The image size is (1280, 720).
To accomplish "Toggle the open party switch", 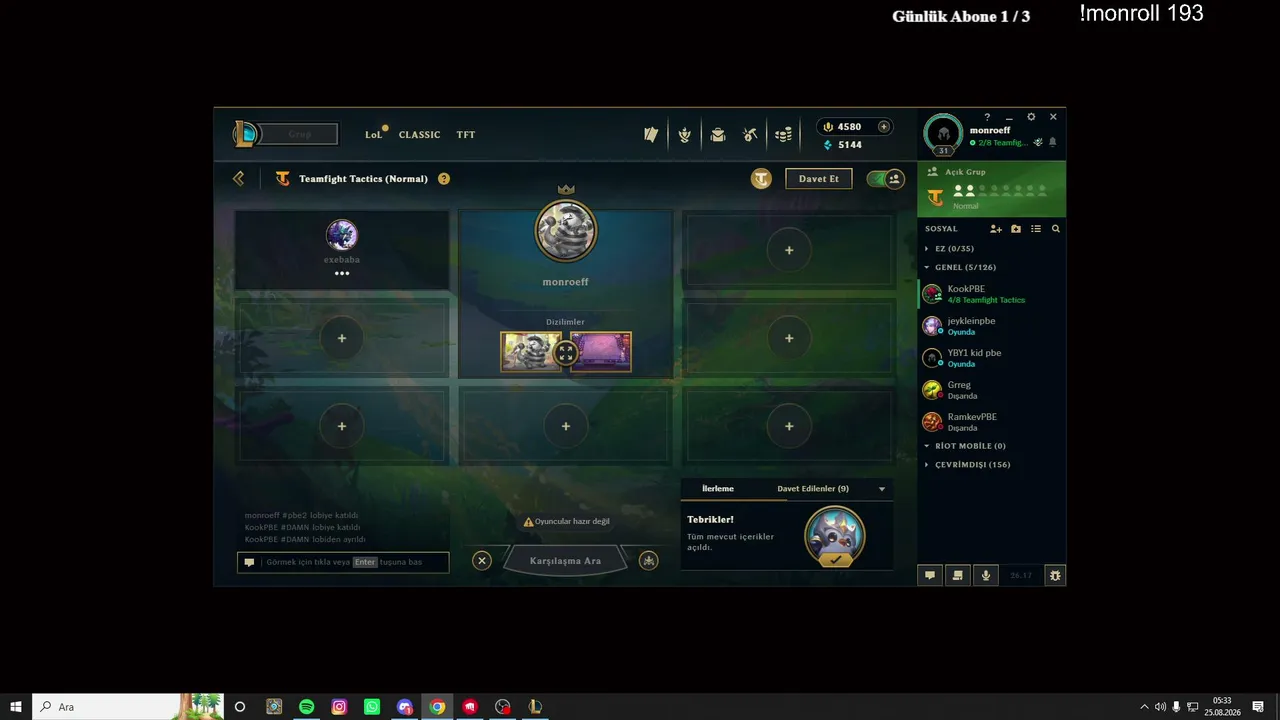I will 886,179.
